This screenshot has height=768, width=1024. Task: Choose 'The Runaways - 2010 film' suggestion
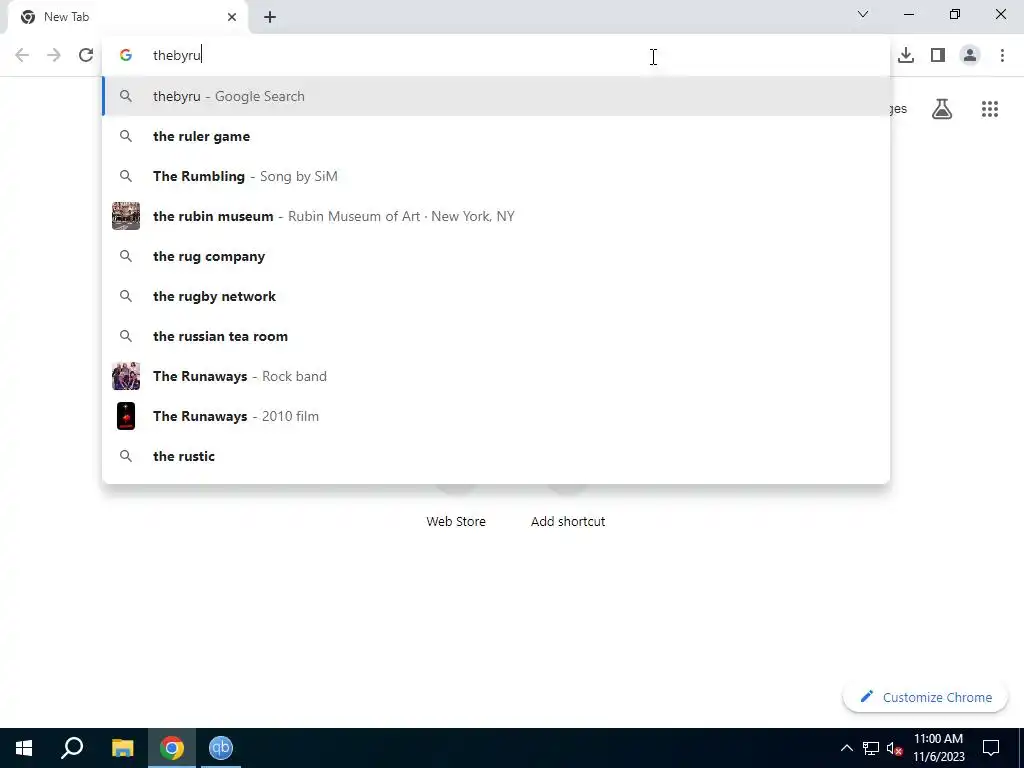tap(496, 416)
